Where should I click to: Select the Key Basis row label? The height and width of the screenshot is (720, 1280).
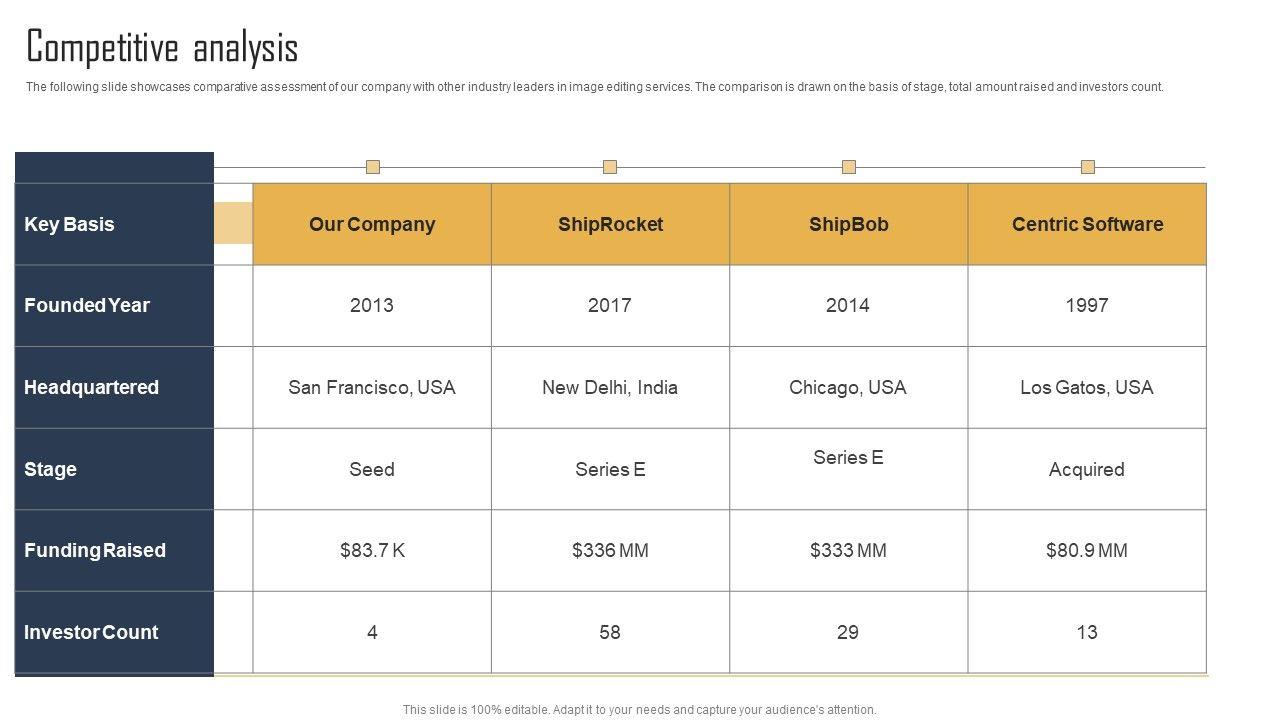[69, 224]
